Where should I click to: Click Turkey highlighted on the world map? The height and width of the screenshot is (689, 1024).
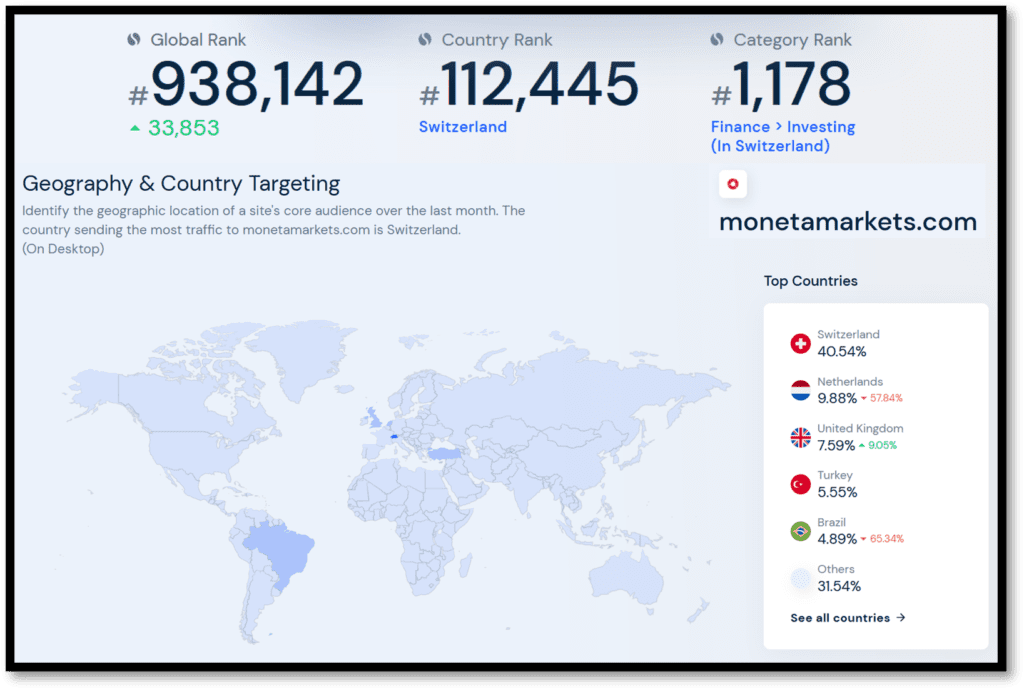pyautogui.click(x=445, y=453)
